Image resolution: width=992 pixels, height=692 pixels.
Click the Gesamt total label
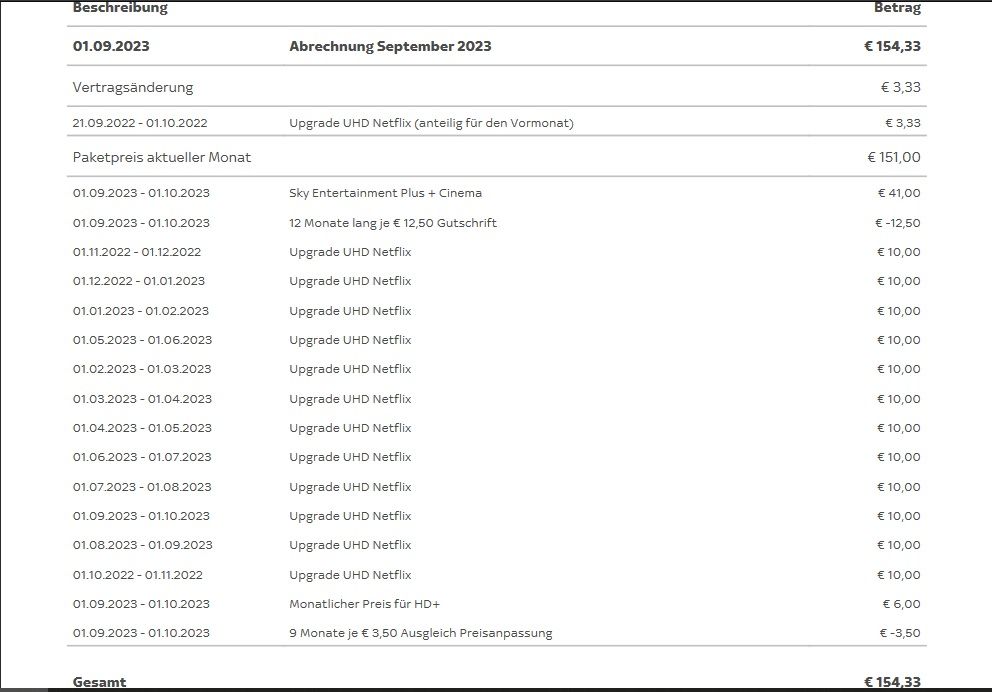point(100,682)
